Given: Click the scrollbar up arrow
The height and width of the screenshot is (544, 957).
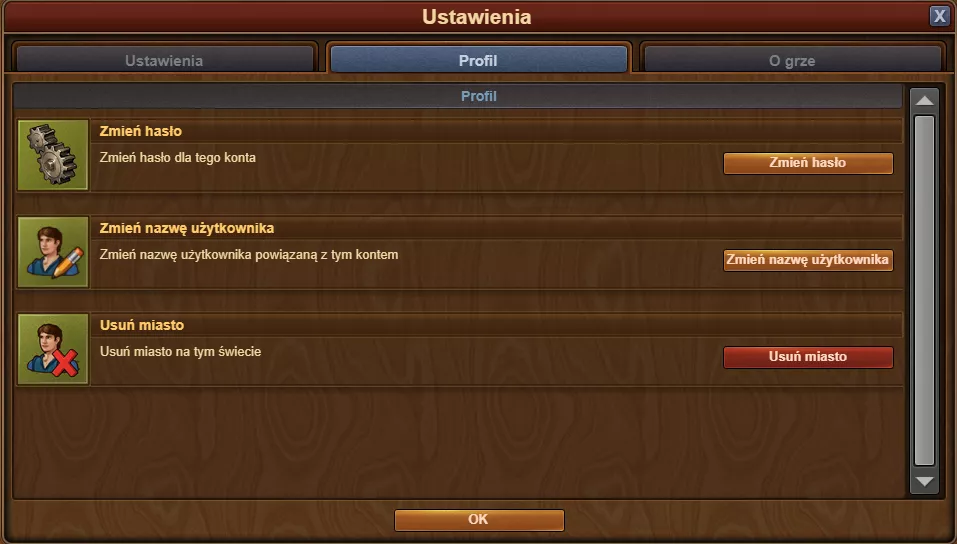Looking at the screenshot, I should (x=925, y=100).
